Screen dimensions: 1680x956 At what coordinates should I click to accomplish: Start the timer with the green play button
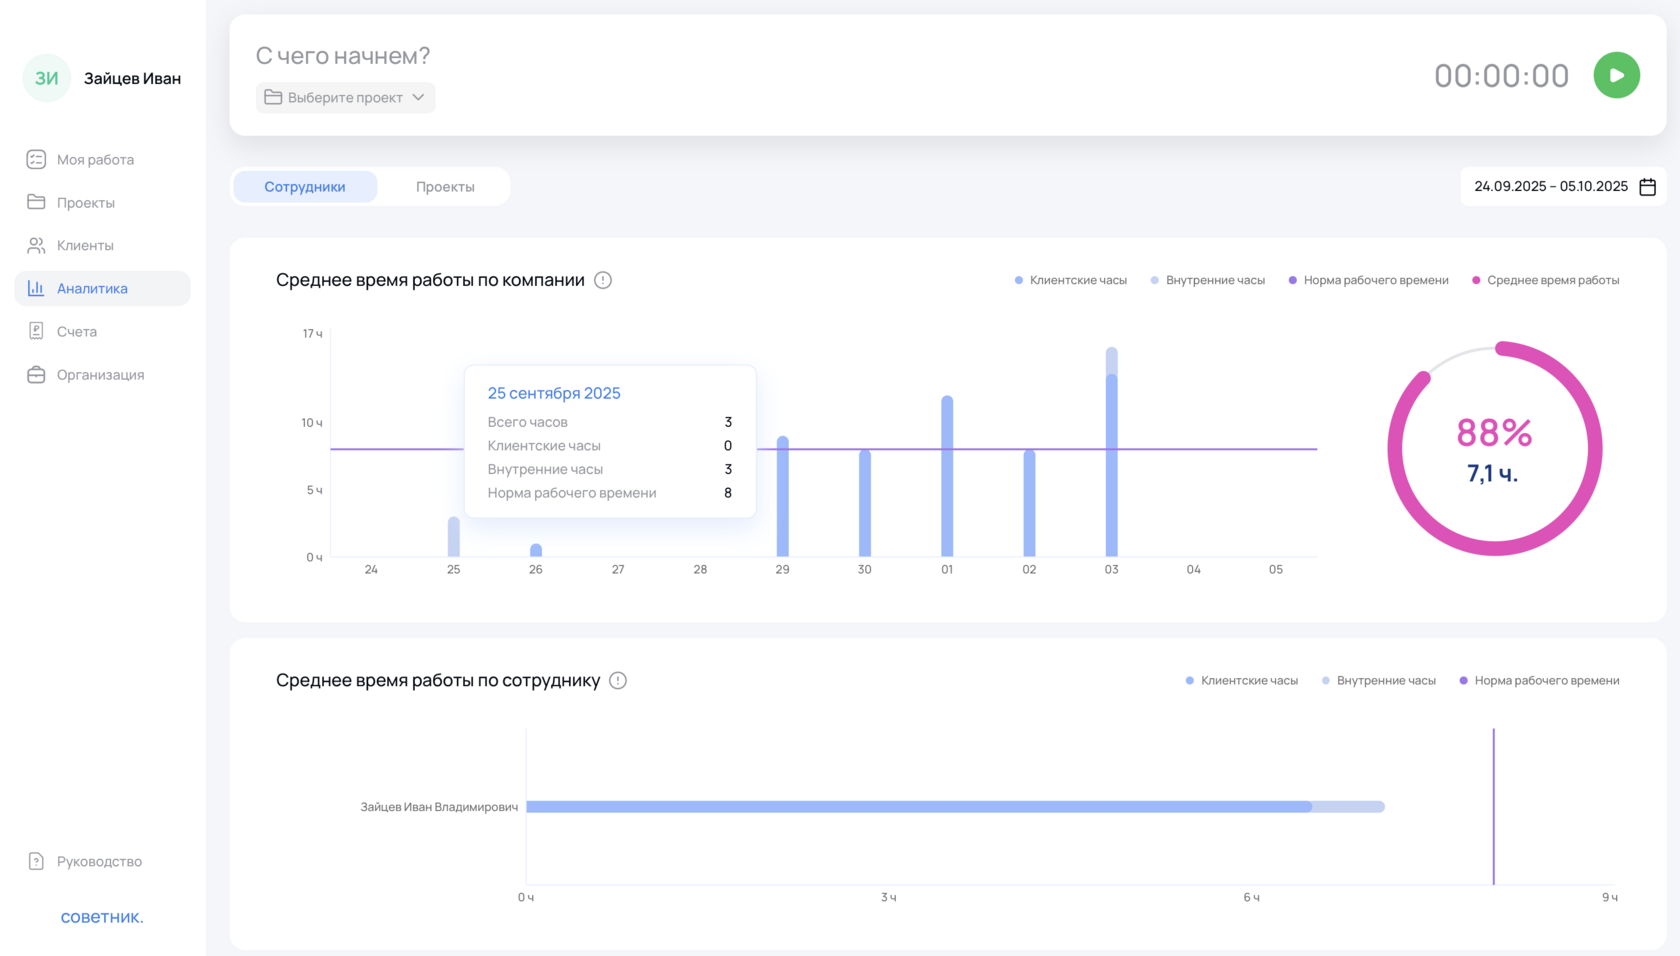tap(1616, 75)
